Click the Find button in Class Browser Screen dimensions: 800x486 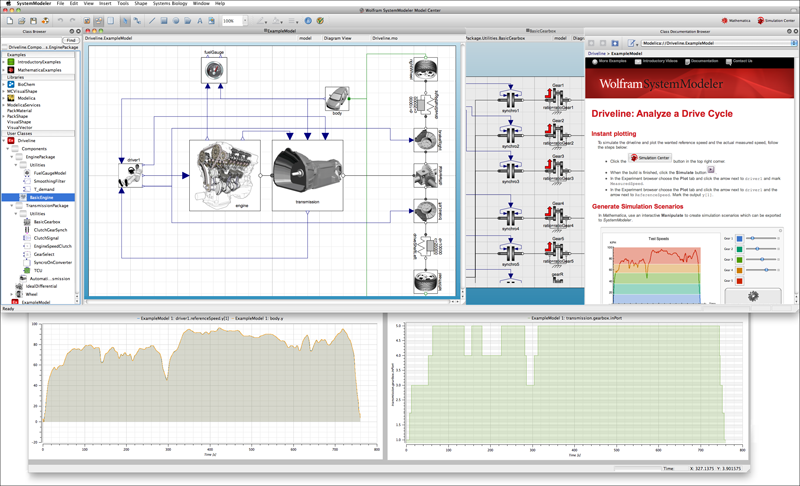click(71, 40)
